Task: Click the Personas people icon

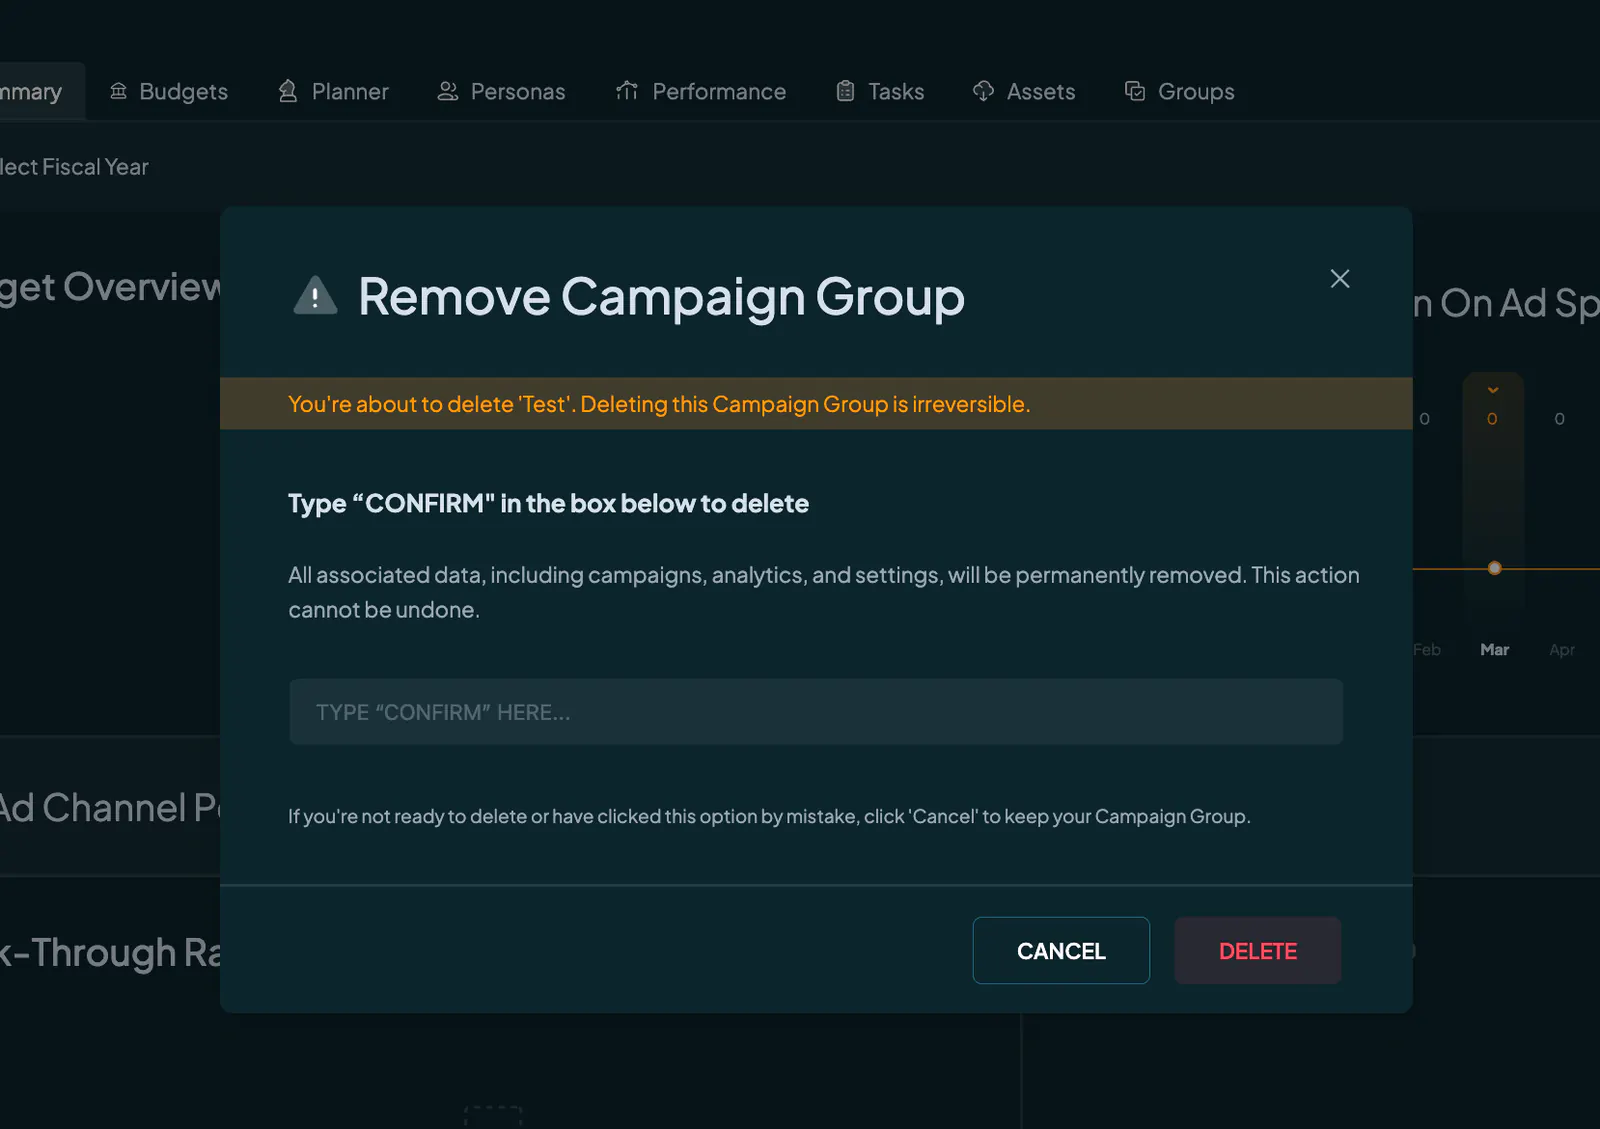Action: pyautogui.click(x=448, y=91)
